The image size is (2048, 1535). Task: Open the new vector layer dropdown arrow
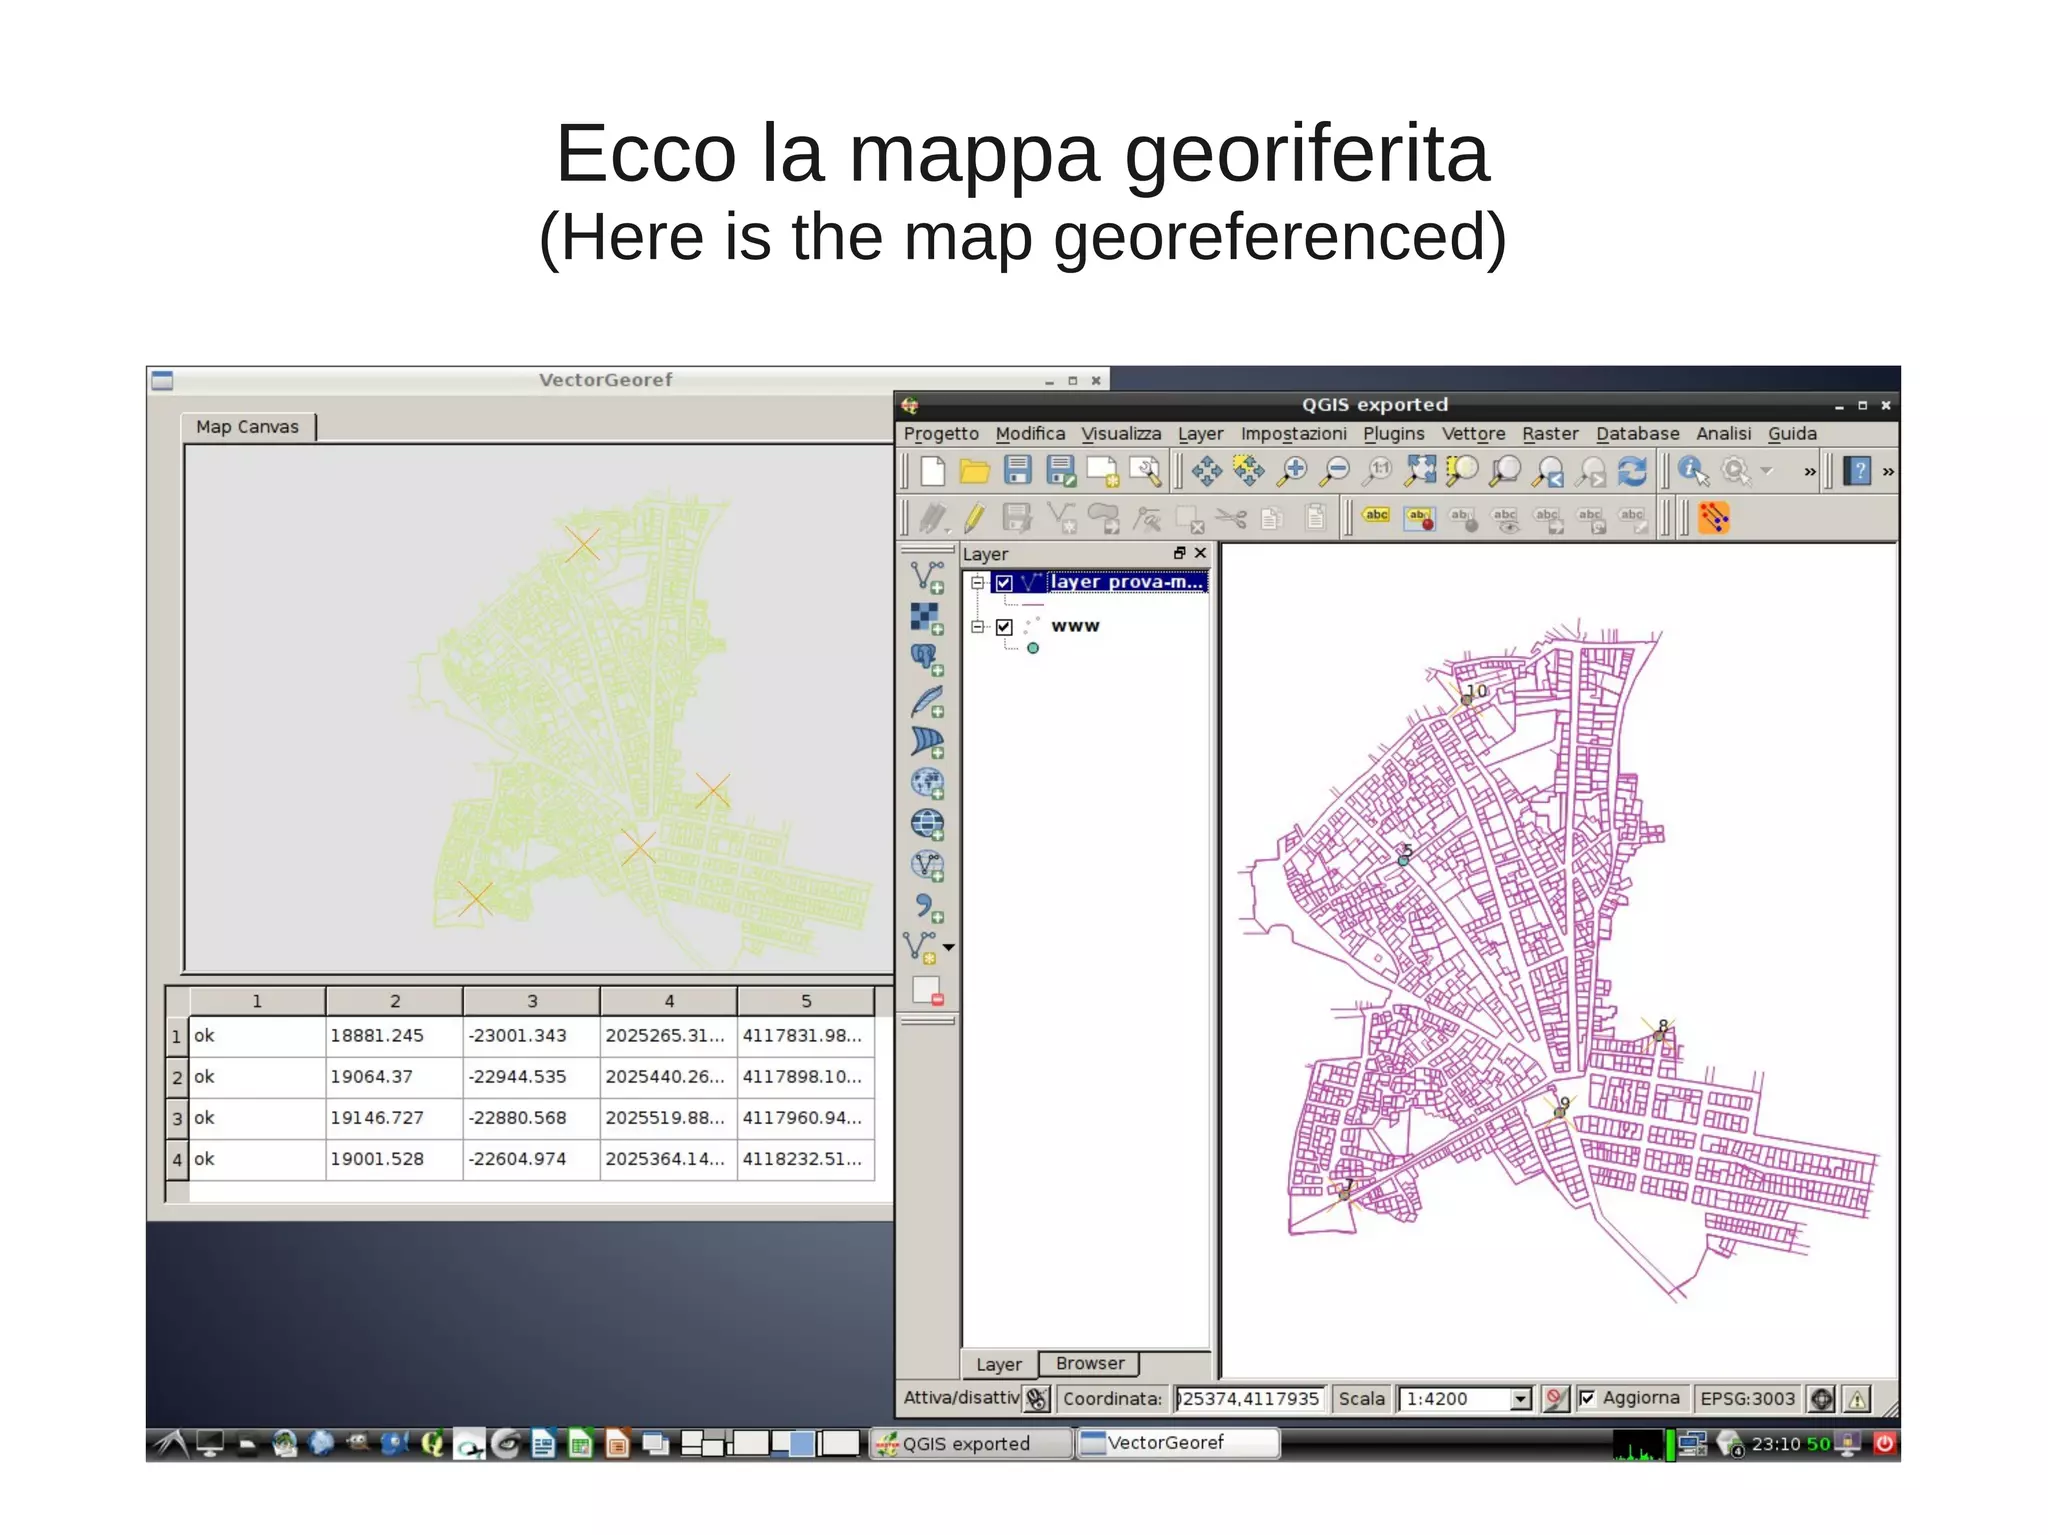[948, 946]
